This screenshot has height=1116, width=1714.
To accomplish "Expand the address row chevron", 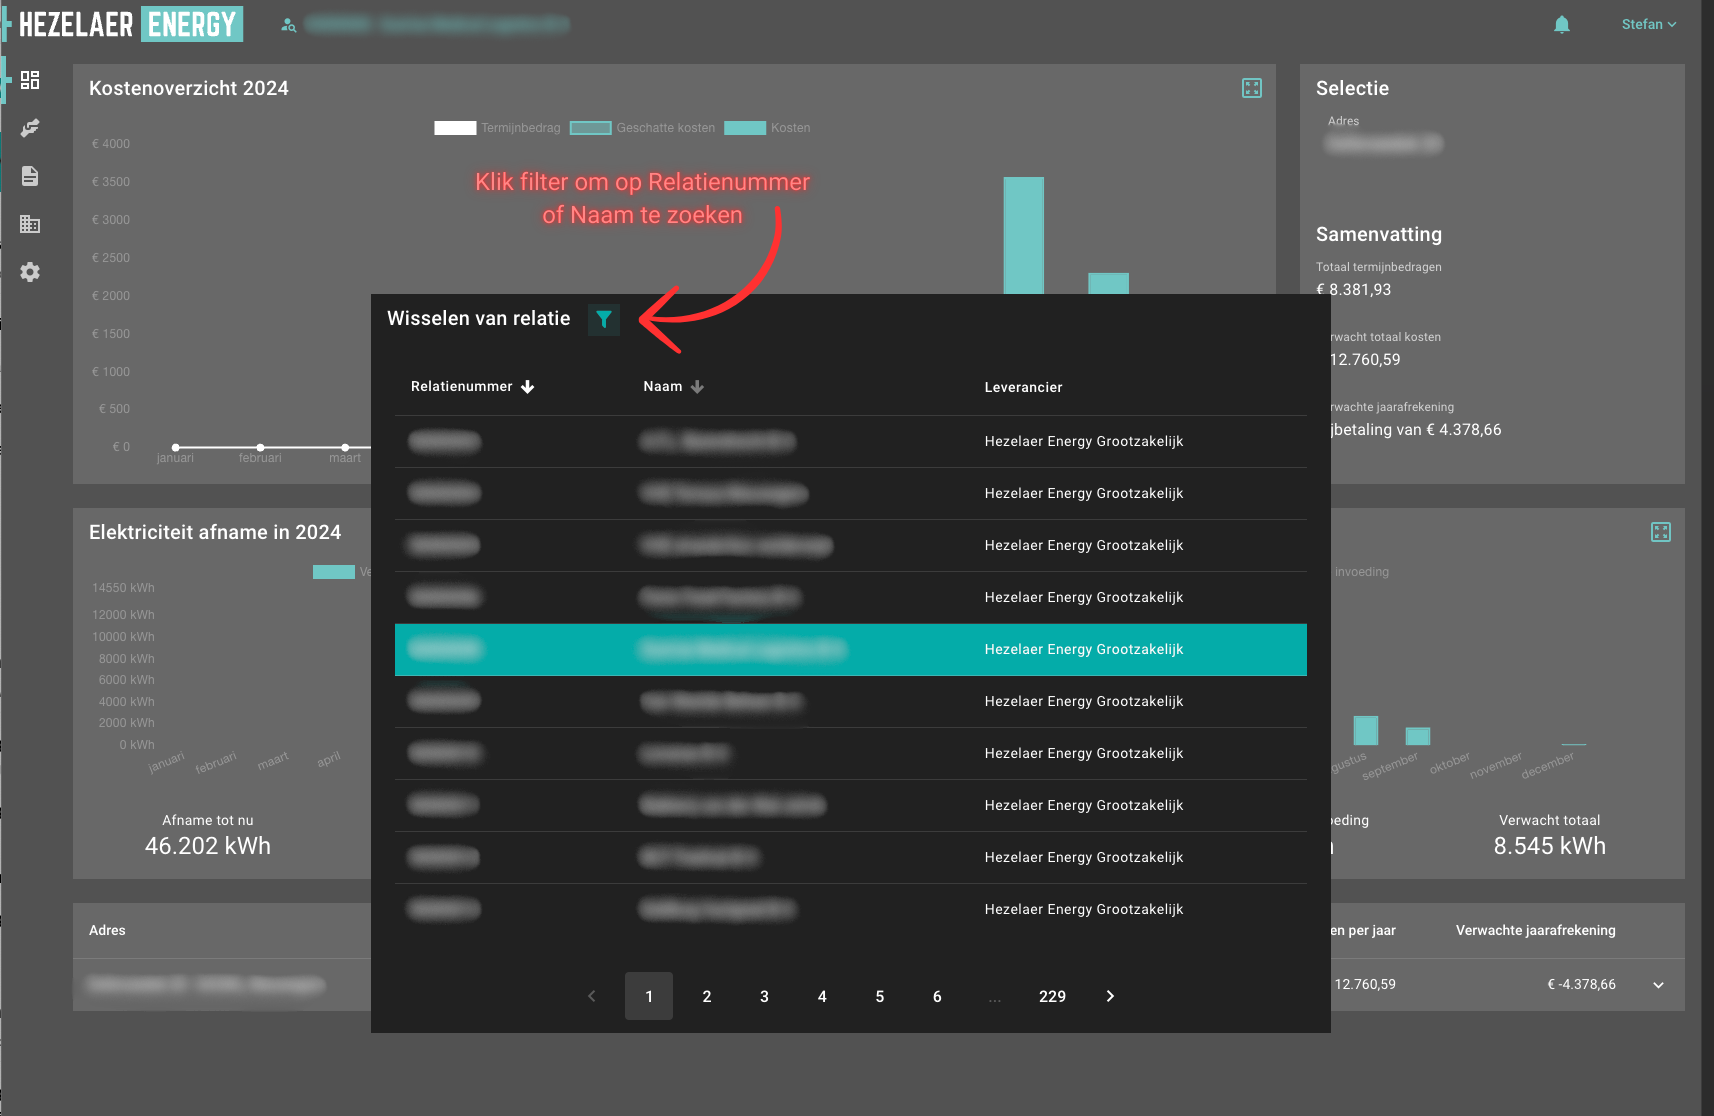I will 1658,985.
